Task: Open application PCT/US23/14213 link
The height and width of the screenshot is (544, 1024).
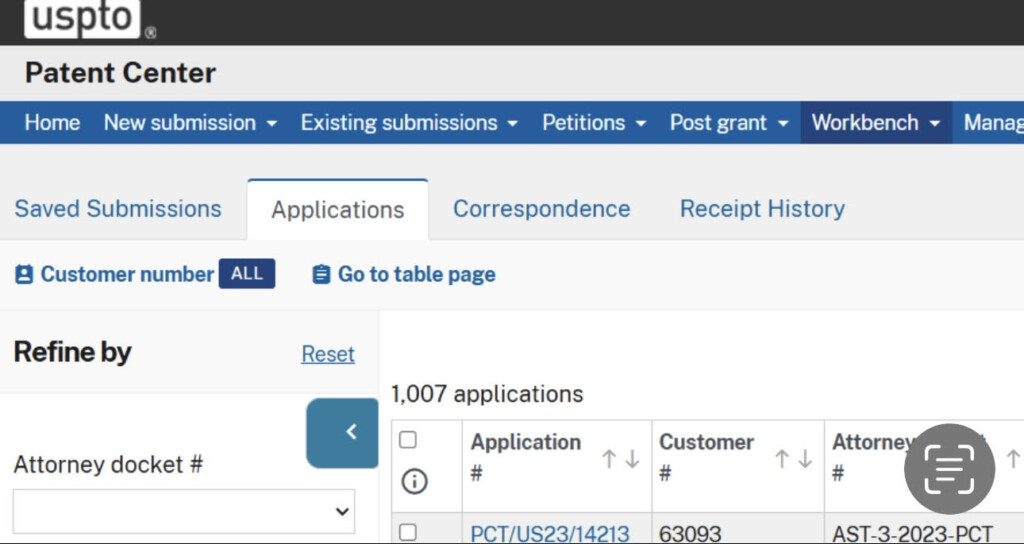Action: click(x=550, y=534)
